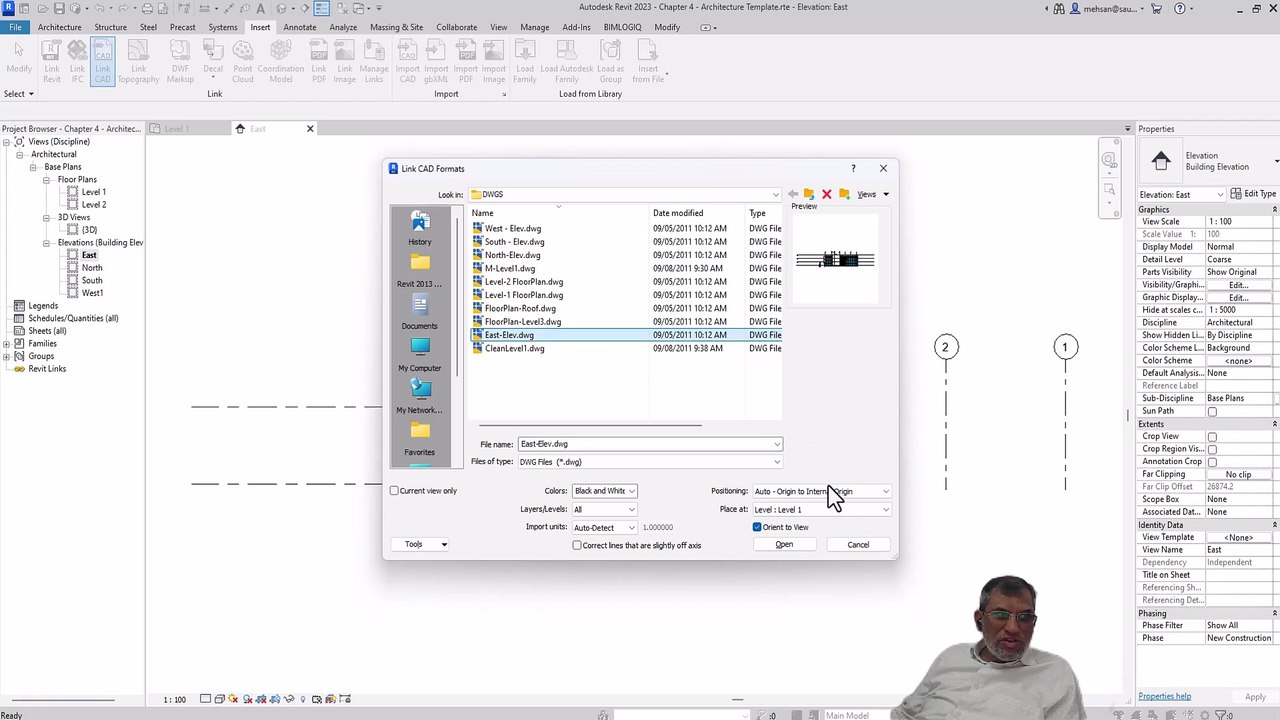Click the Link IFC ribbon icon

click(x=77, y=62)
